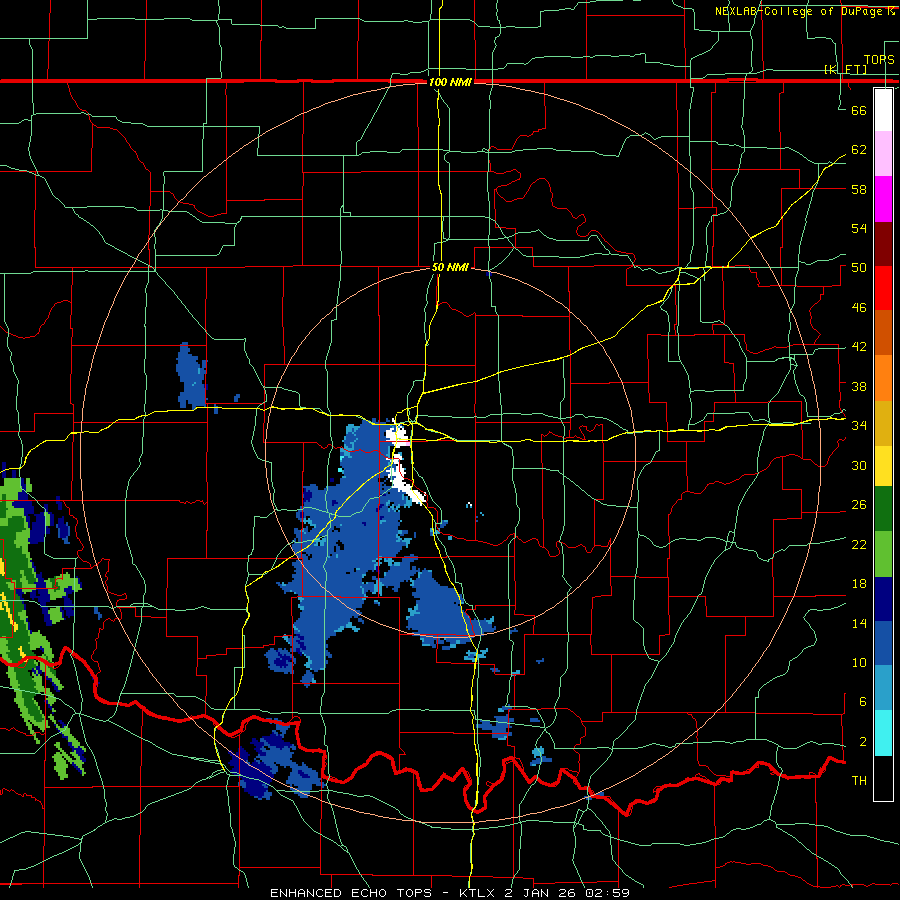900x900 pixels.
Task: Click the "100 NMI" range ring label
Action: click(450, 82)
